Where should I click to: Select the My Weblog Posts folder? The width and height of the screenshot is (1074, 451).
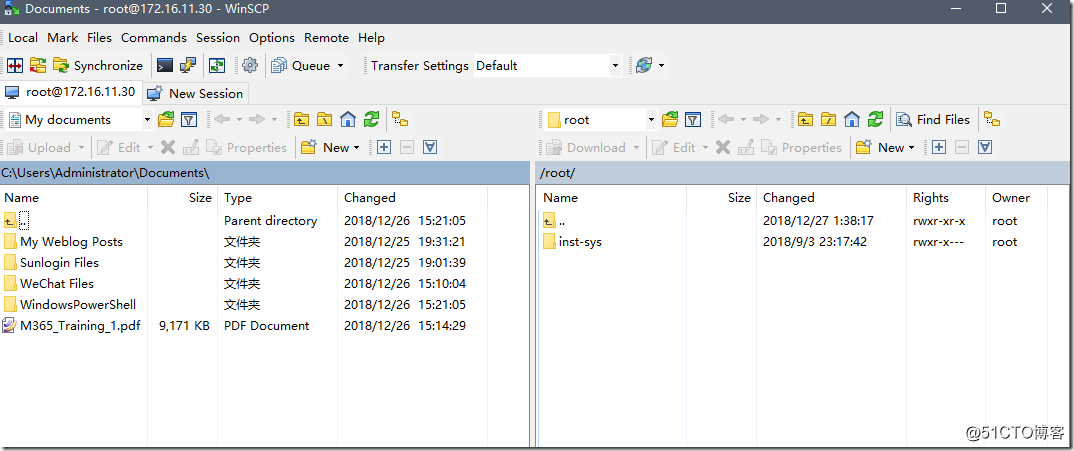71,242
